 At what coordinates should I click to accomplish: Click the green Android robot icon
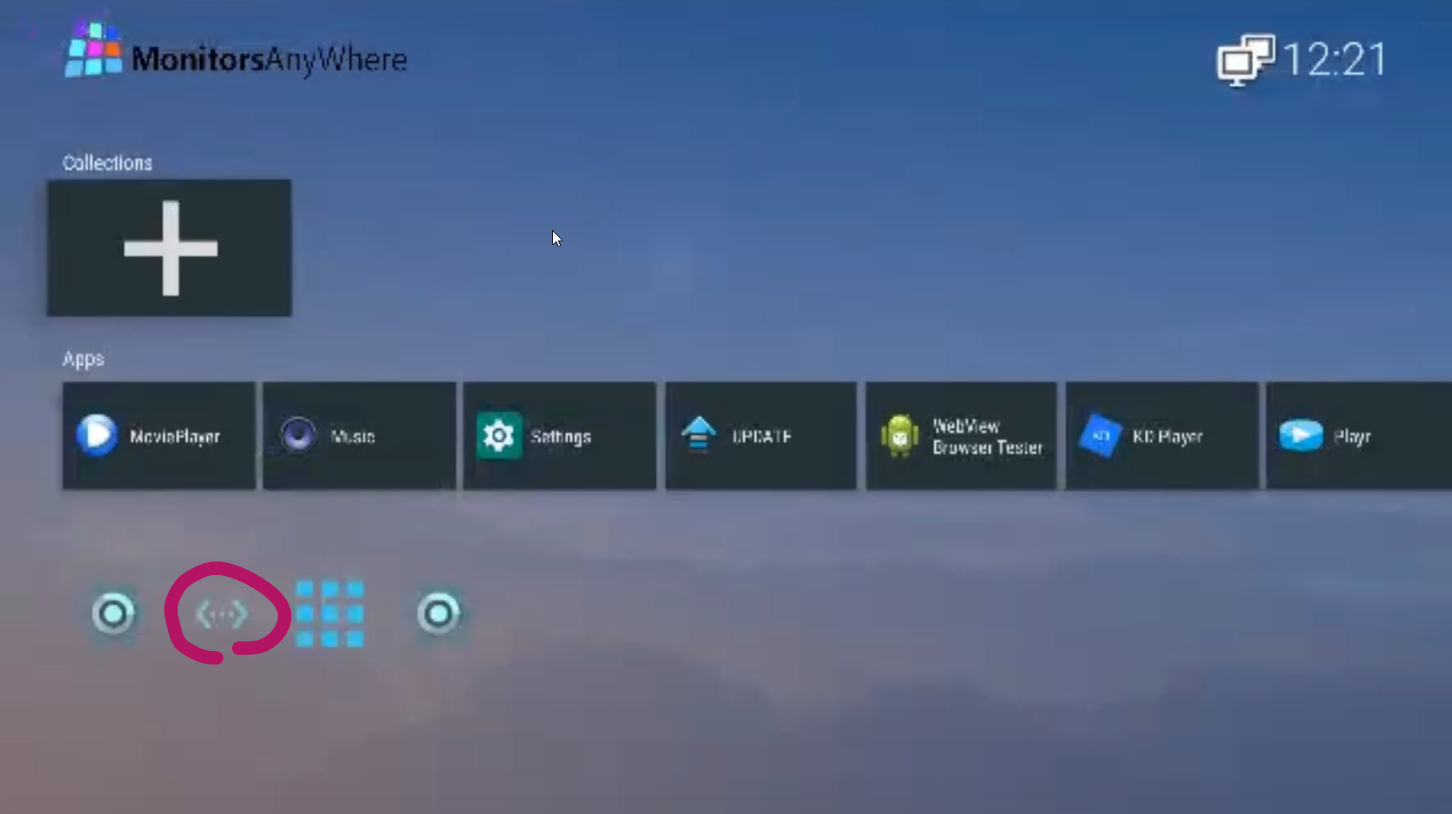tap(899, 437)
